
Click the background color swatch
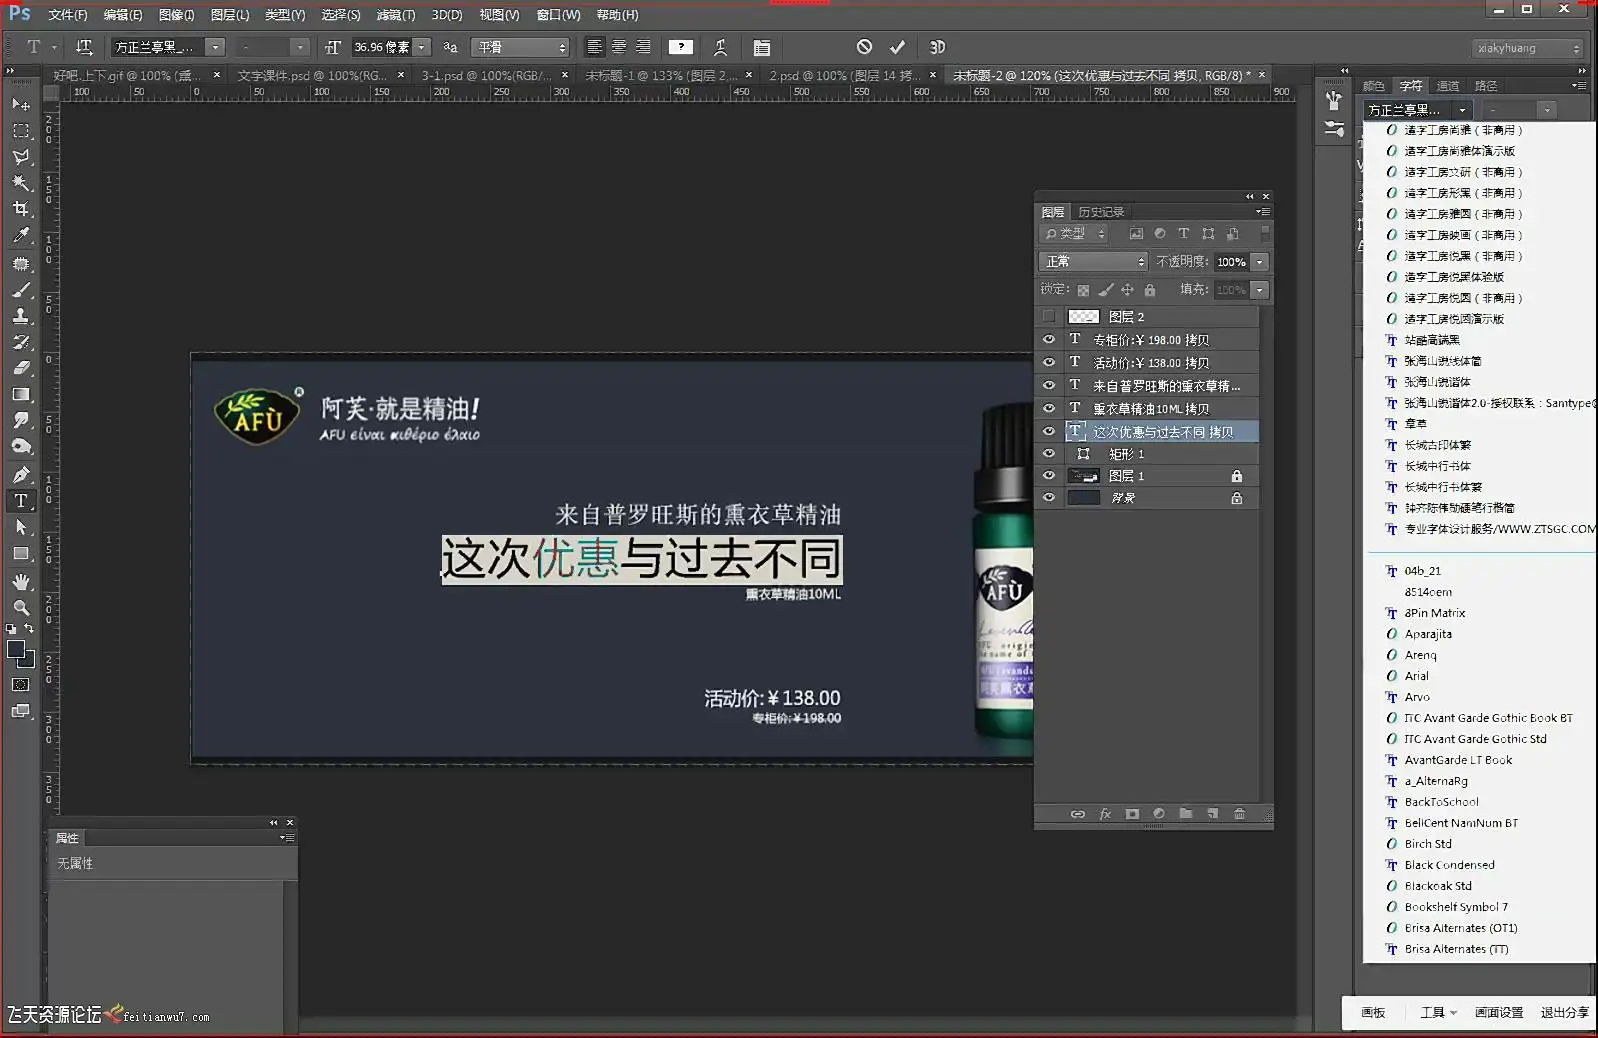click(28, 660)
